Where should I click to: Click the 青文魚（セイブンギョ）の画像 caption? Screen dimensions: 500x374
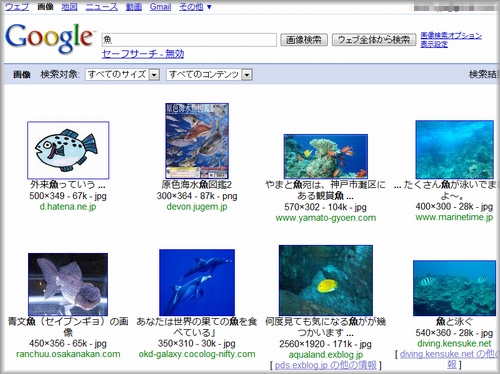(x=68, y=327)
